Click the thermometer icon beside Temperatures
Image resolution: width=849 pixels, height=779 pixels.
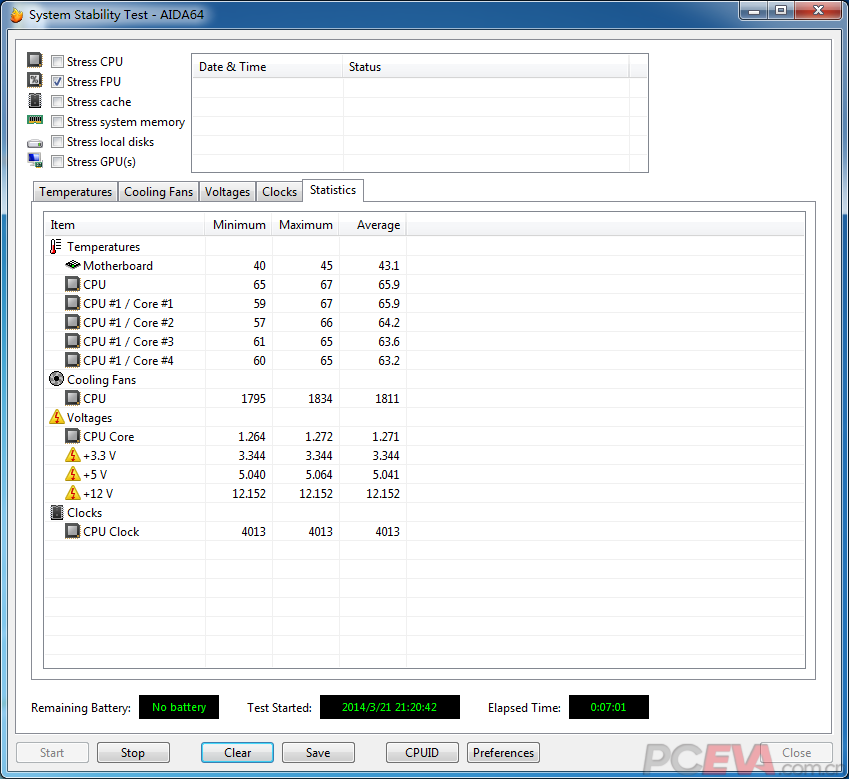[x=56, y=247]
